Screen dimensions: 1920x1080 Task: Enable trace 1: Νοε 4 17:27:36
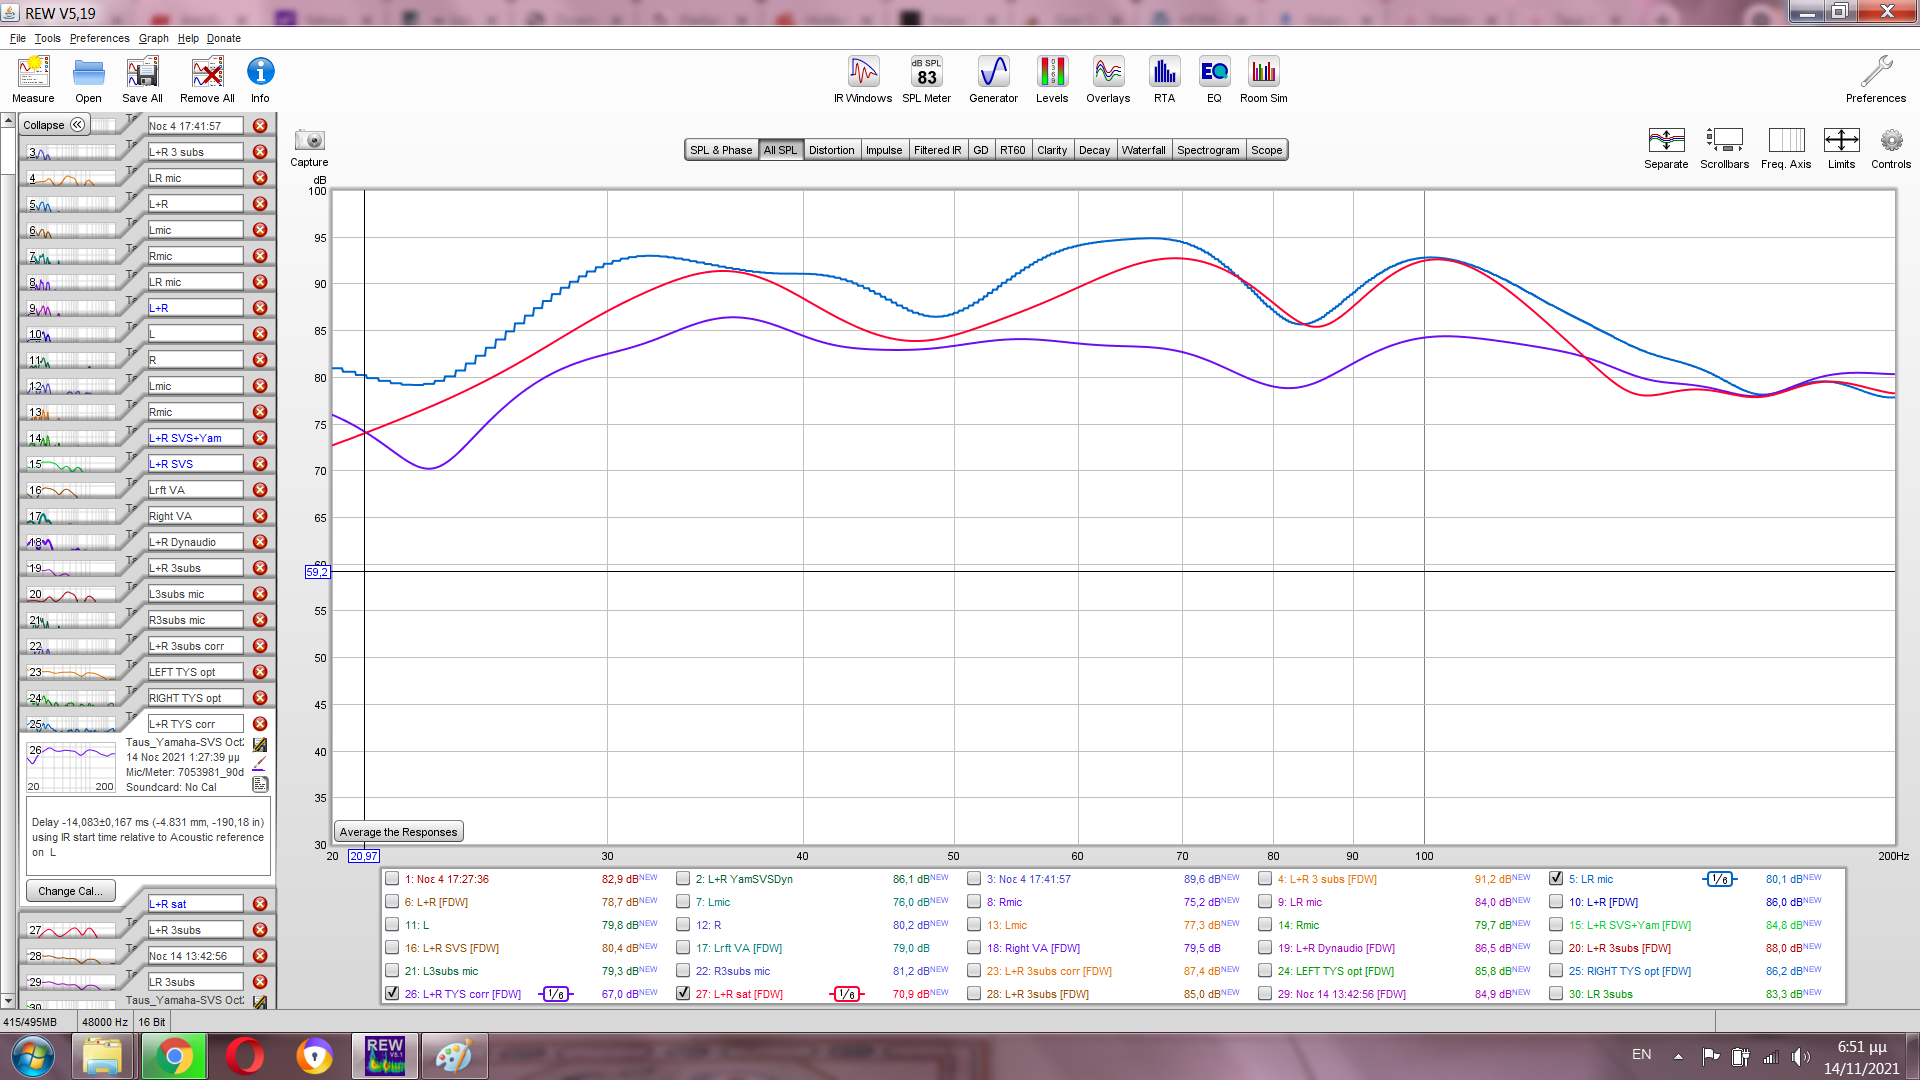pyautogui.click(x=392, y=879)
